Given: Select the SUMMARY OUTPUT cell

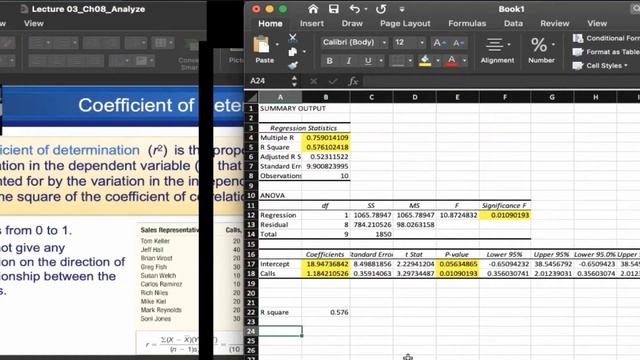Looking at the screenshot, I should [280, 109].
